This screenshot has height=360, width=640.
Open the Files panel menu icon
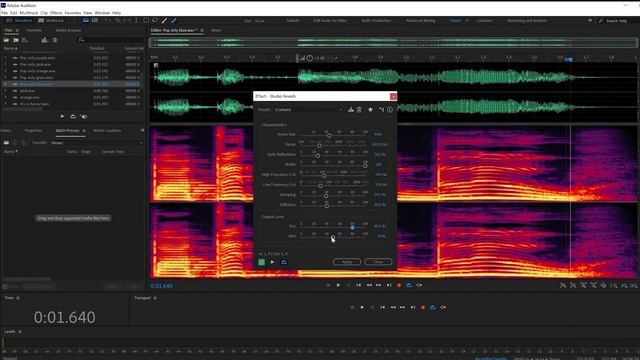[x=17, y=30]
